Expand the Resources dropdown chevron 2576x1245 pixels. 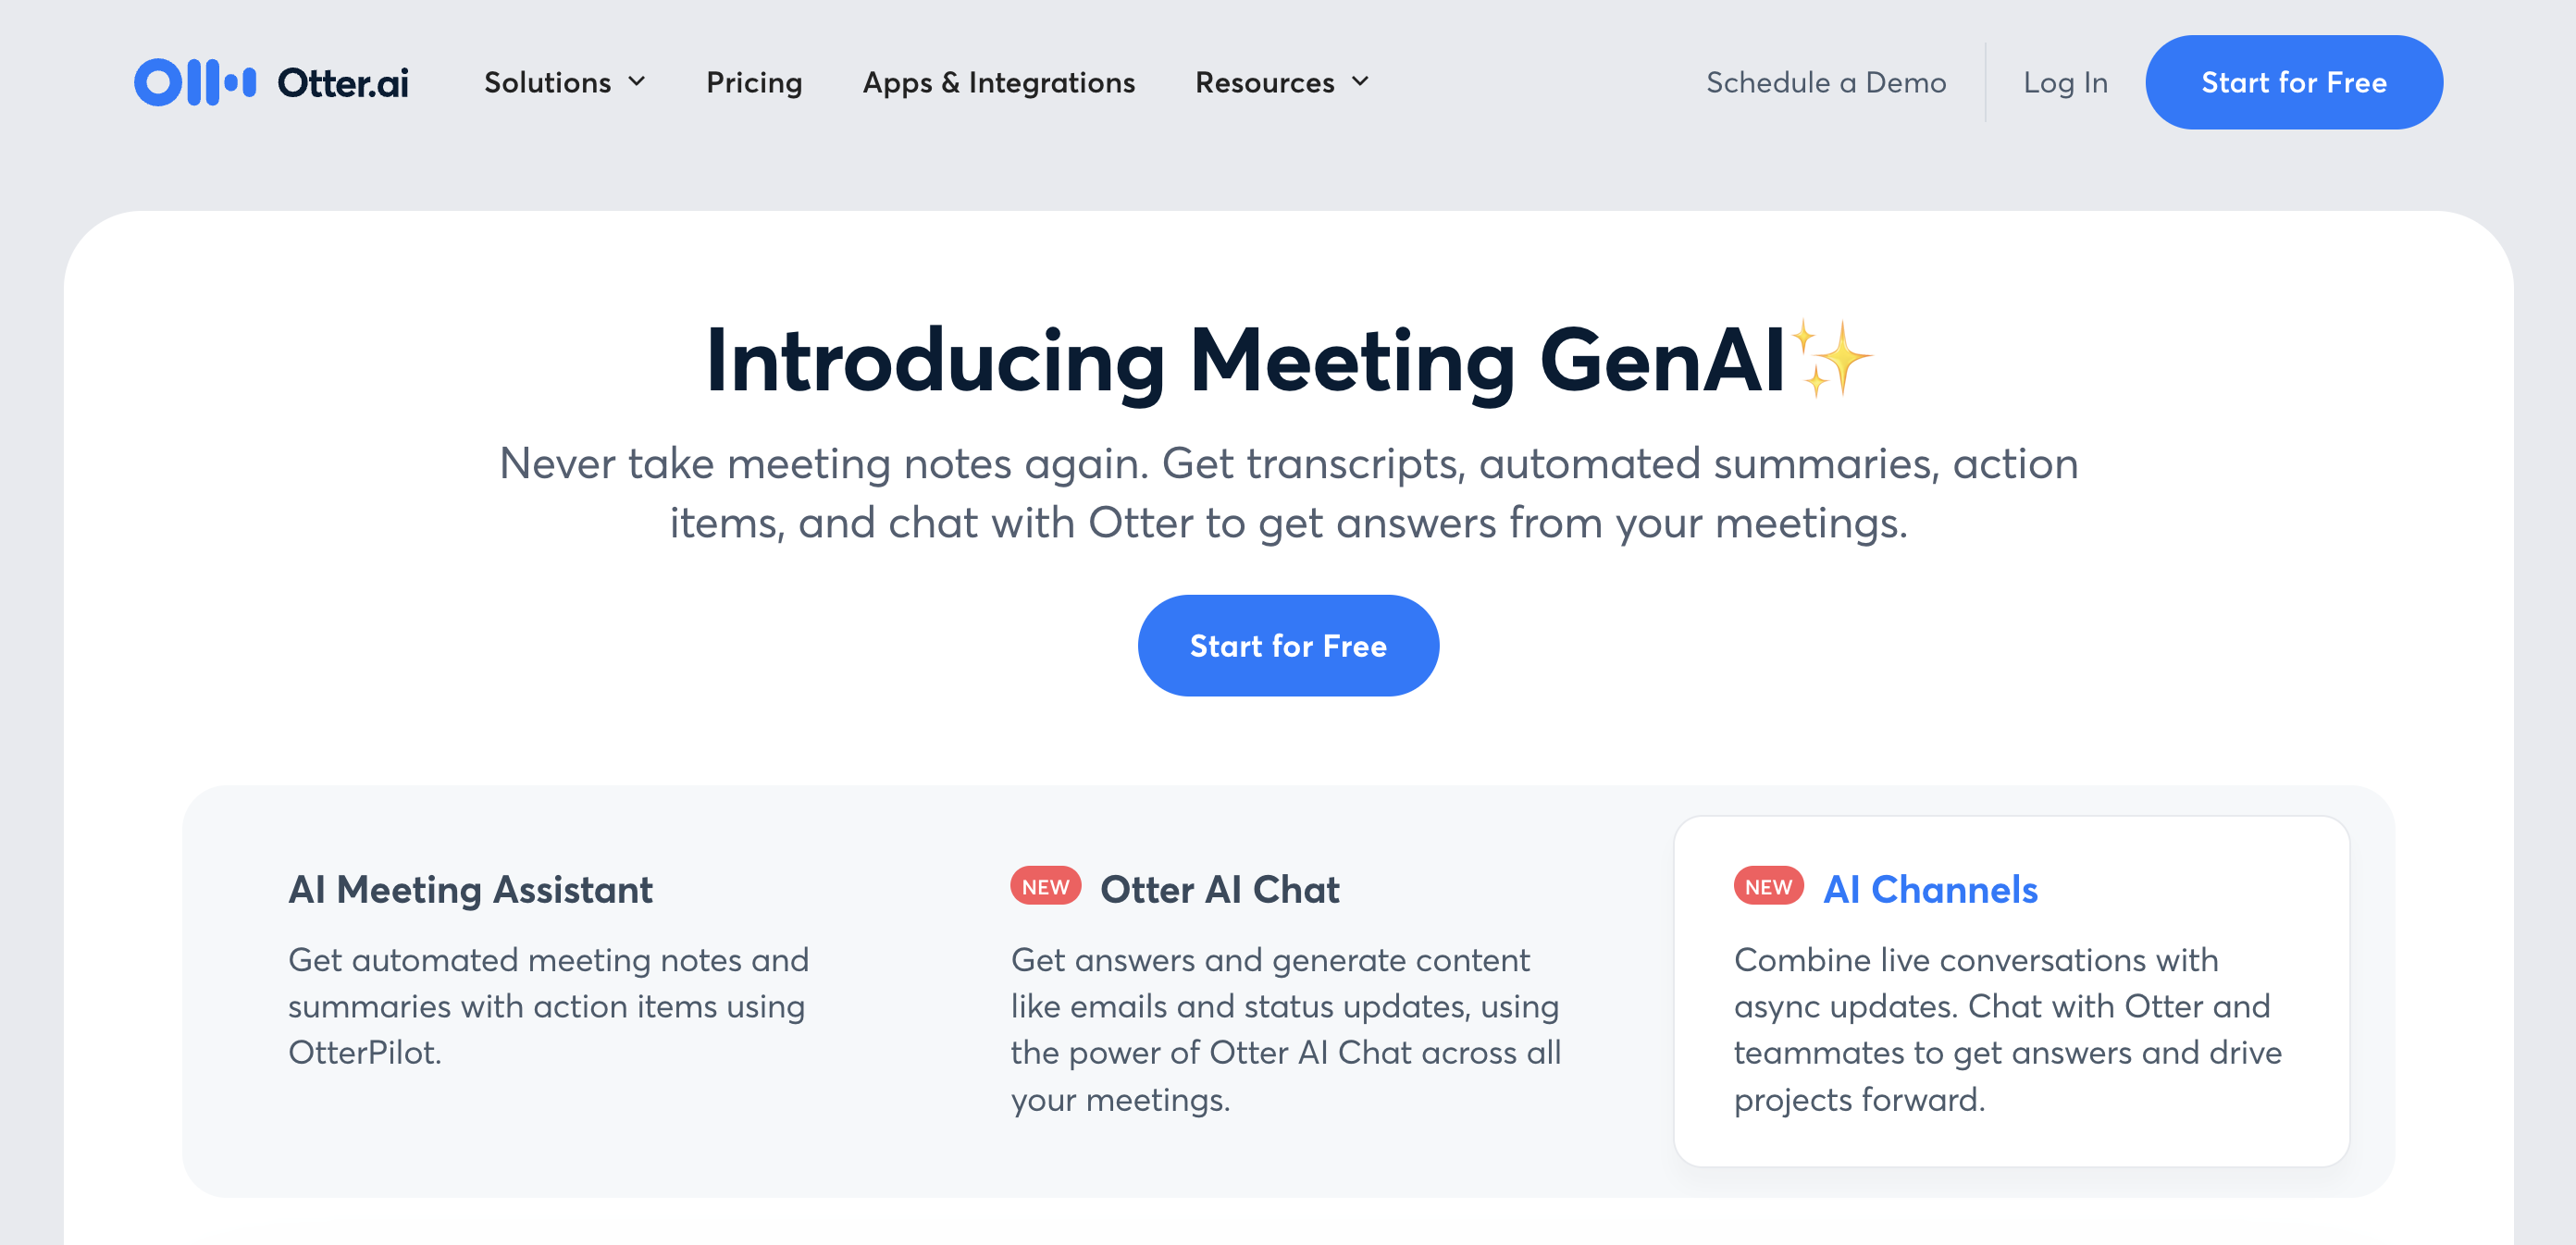click(1360, 82)
